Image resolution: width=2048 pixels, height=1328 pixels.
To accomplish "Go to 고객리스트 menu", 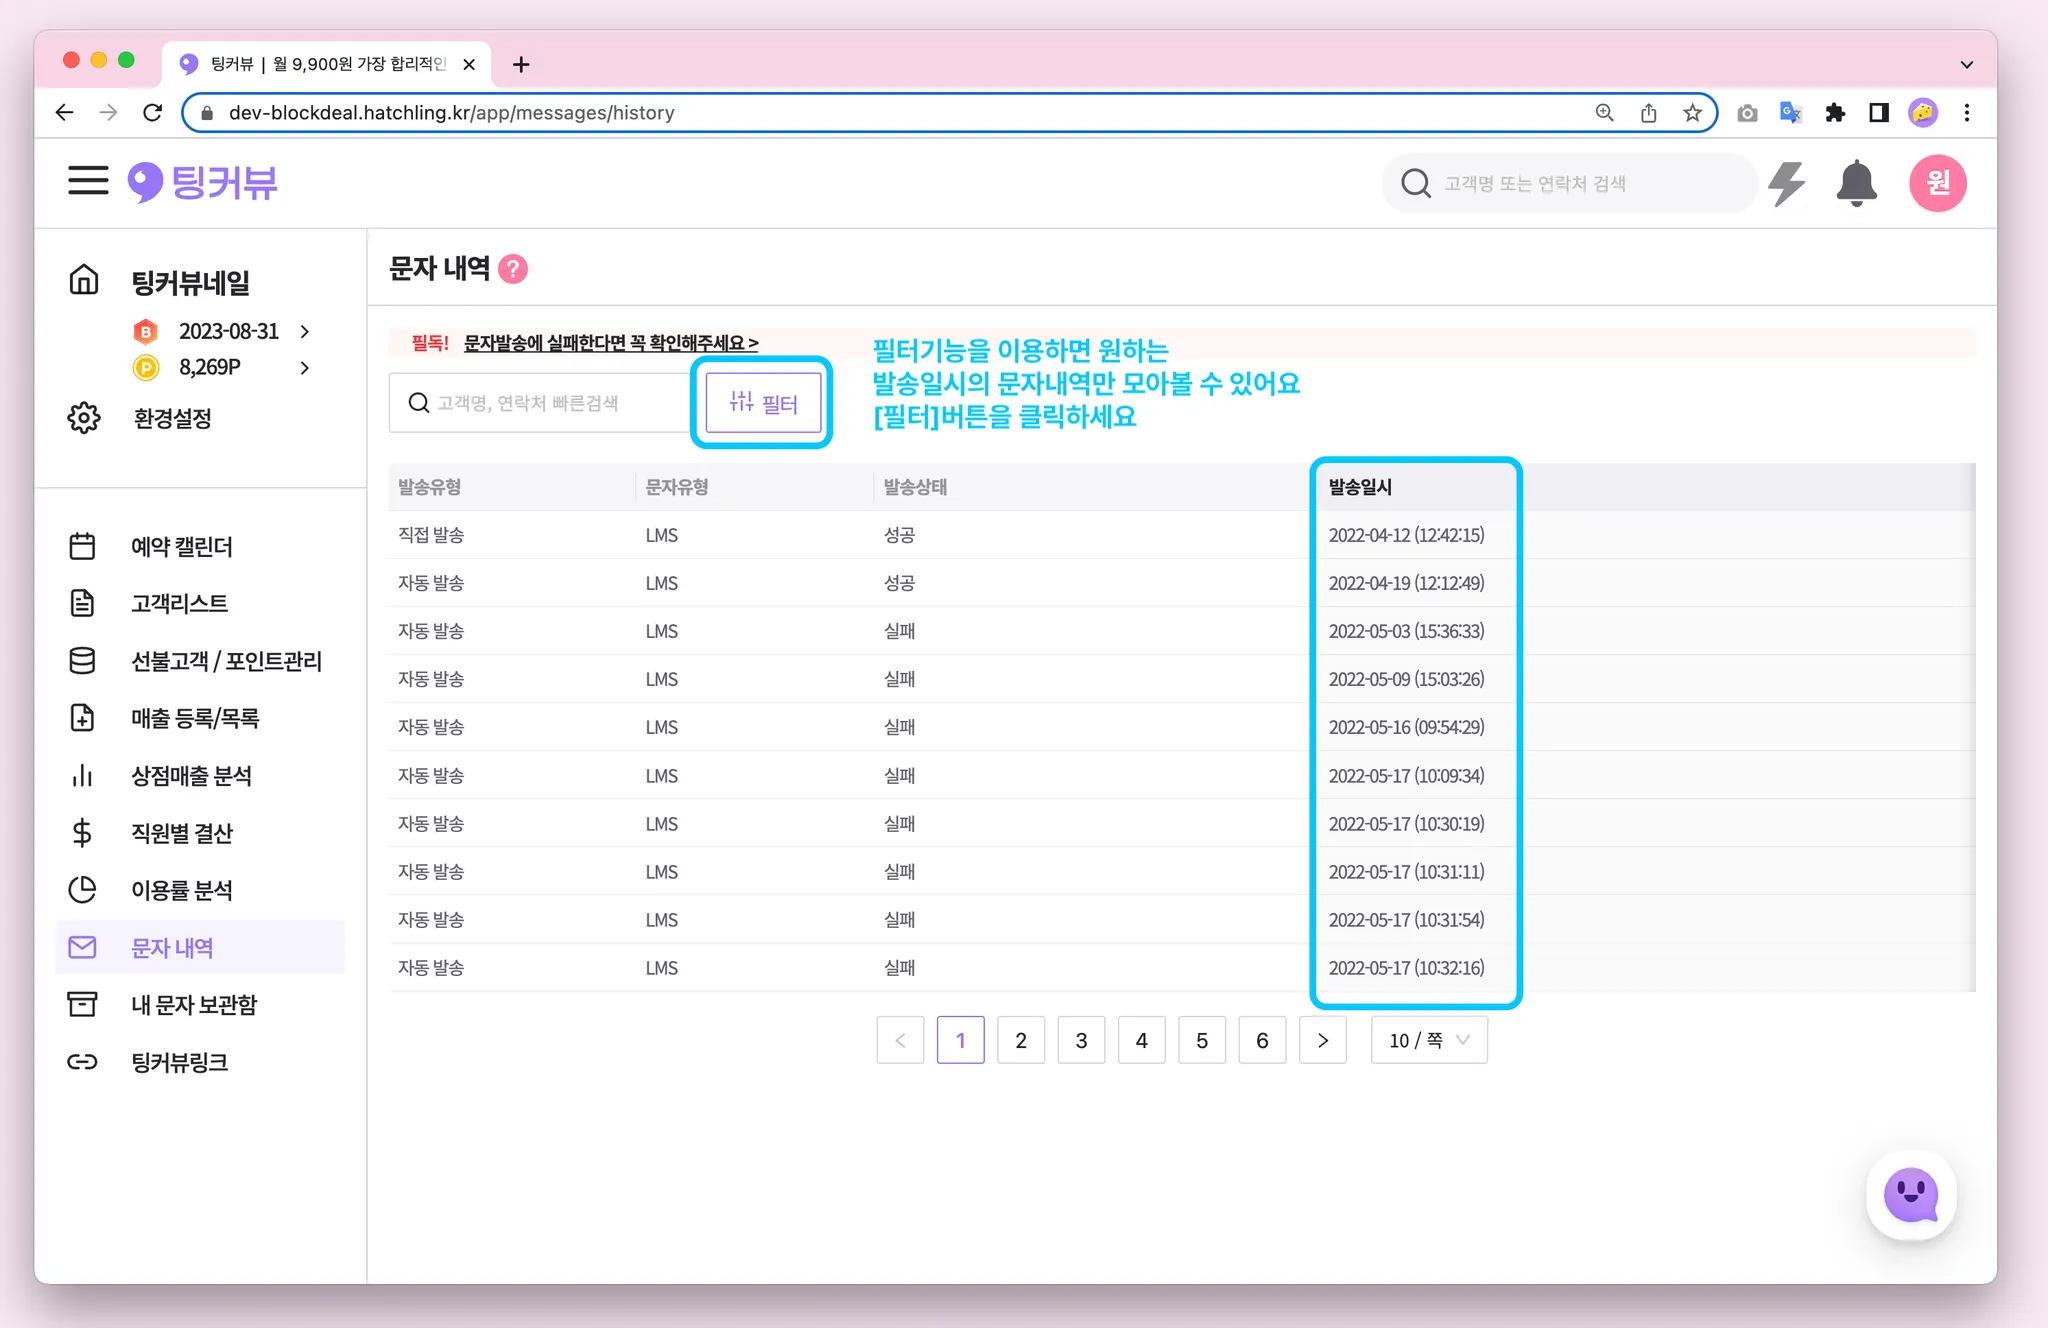I will click(179, 603).
